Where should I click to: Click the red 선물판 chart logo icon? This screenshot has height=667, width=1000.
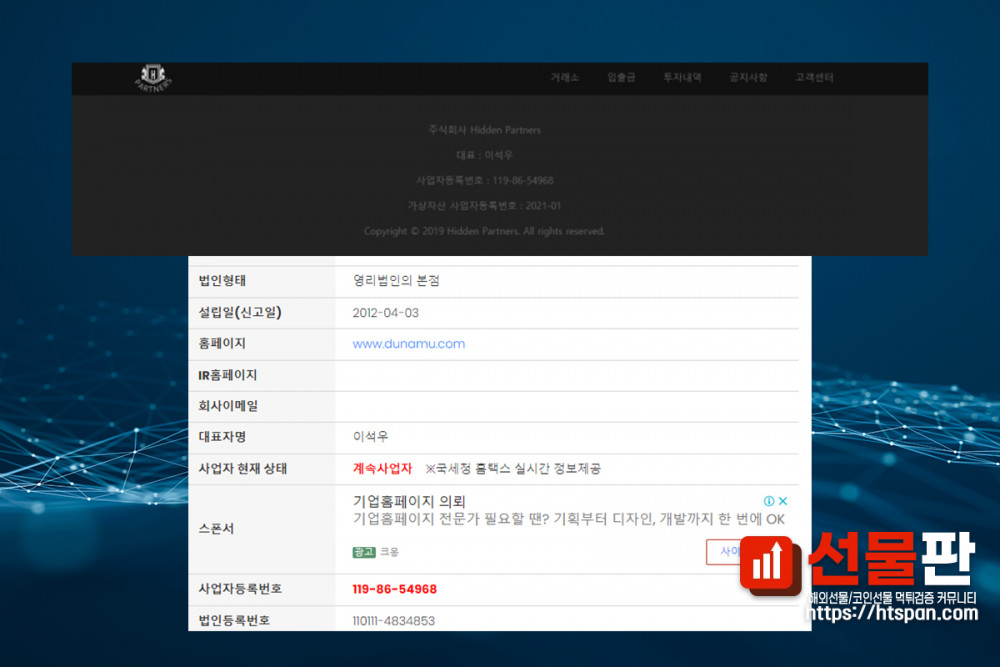click(771, 565)
